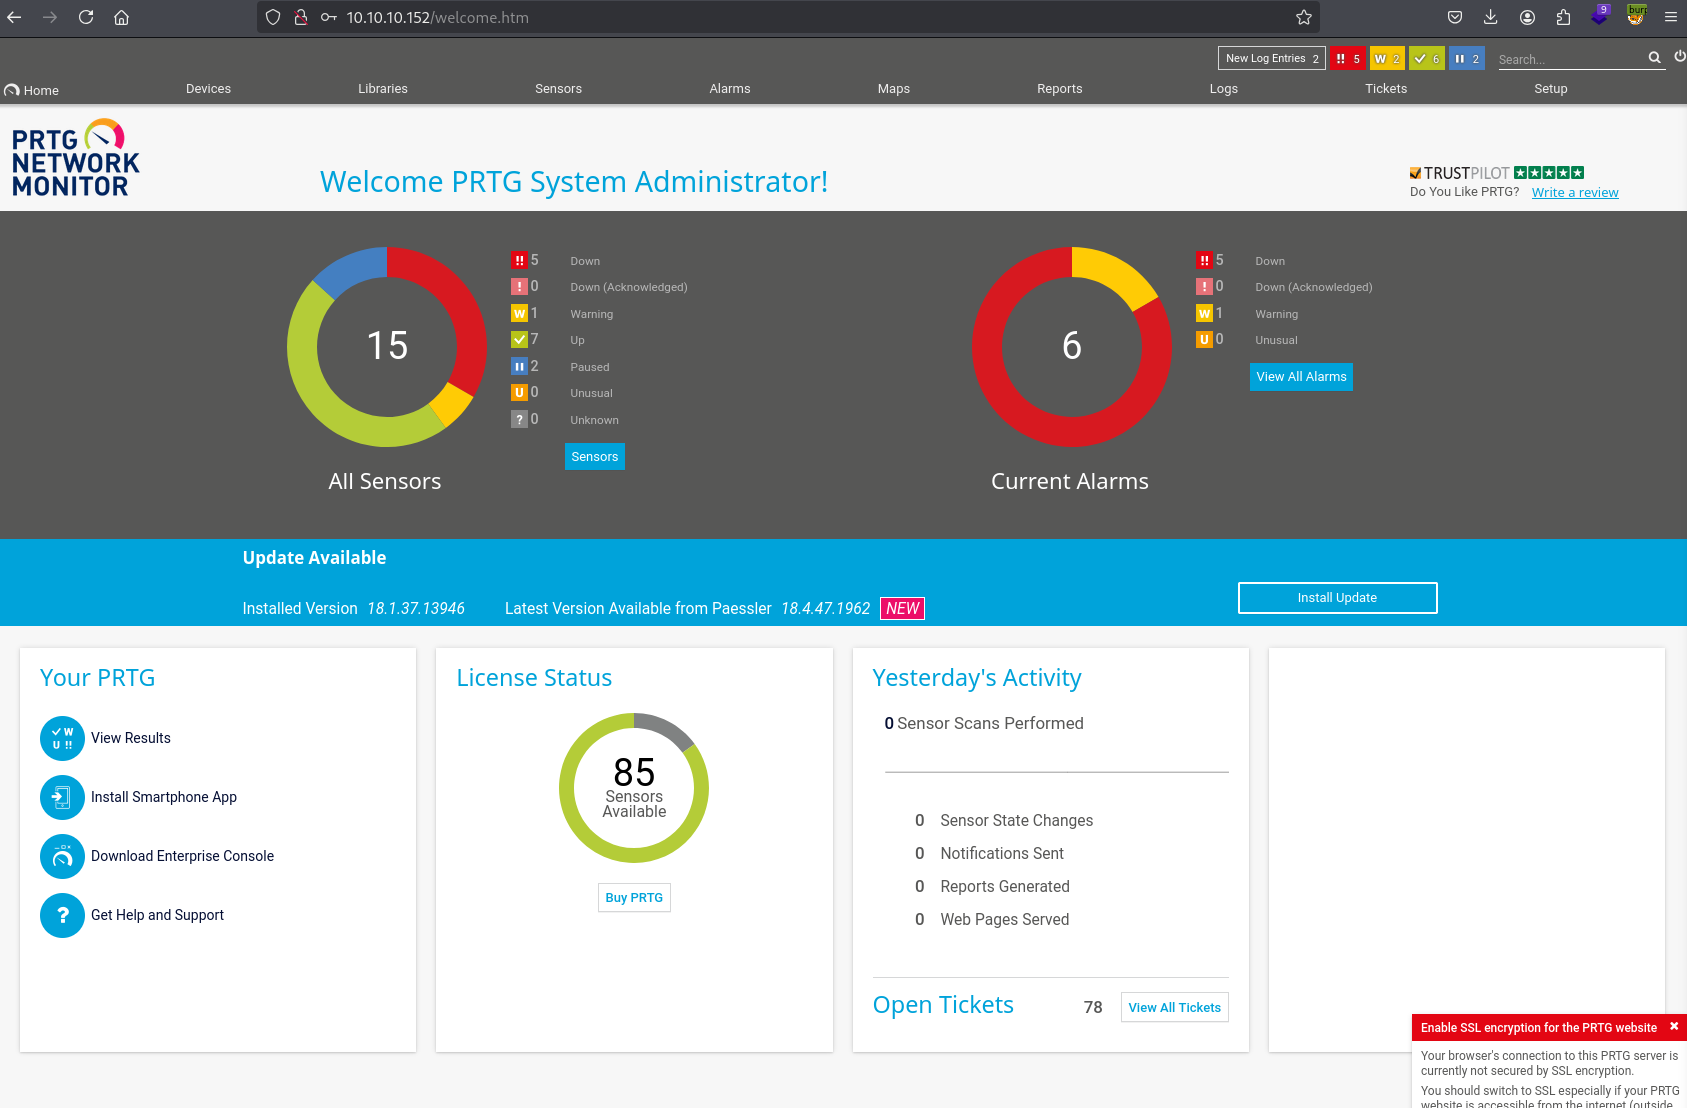Image resolution: width=1687 pixels, height=1108 pixels.
Task: Open the extensions puzzle icon
Action: pyautogui.click(x=1563, y=17)
